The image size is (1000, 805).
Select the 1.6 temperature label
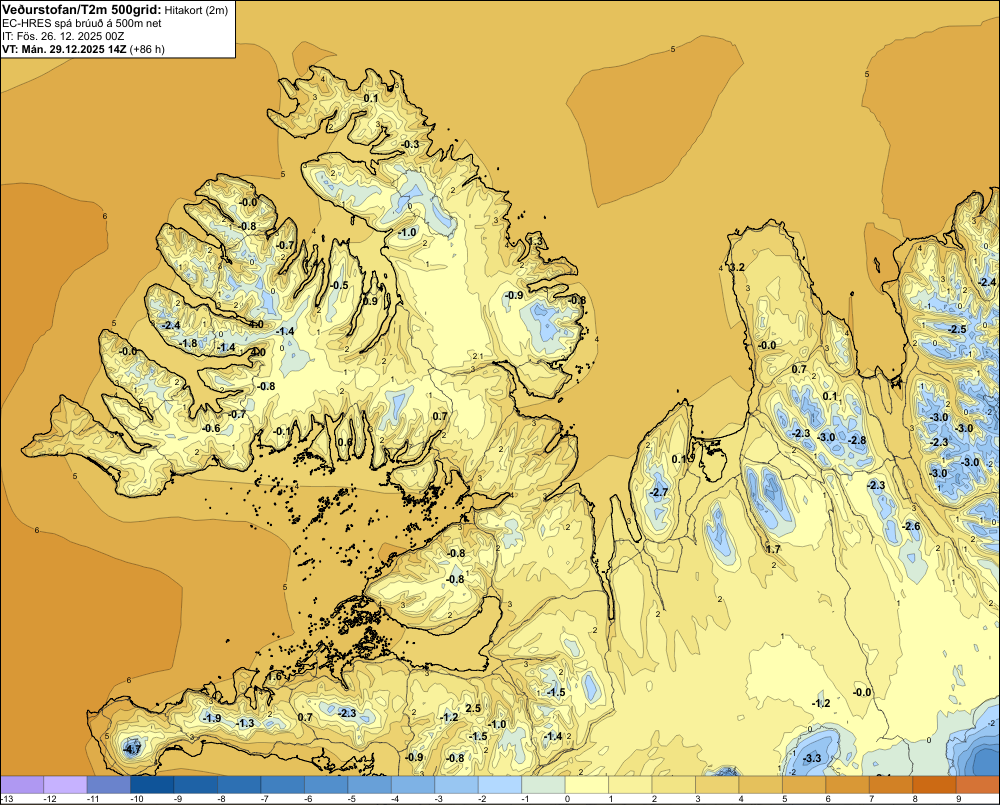pos(275,677)
